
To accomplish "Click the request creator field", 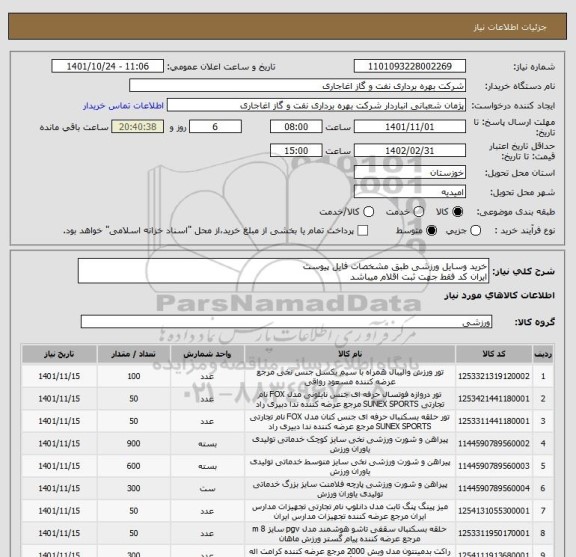I will click(316, 106).
